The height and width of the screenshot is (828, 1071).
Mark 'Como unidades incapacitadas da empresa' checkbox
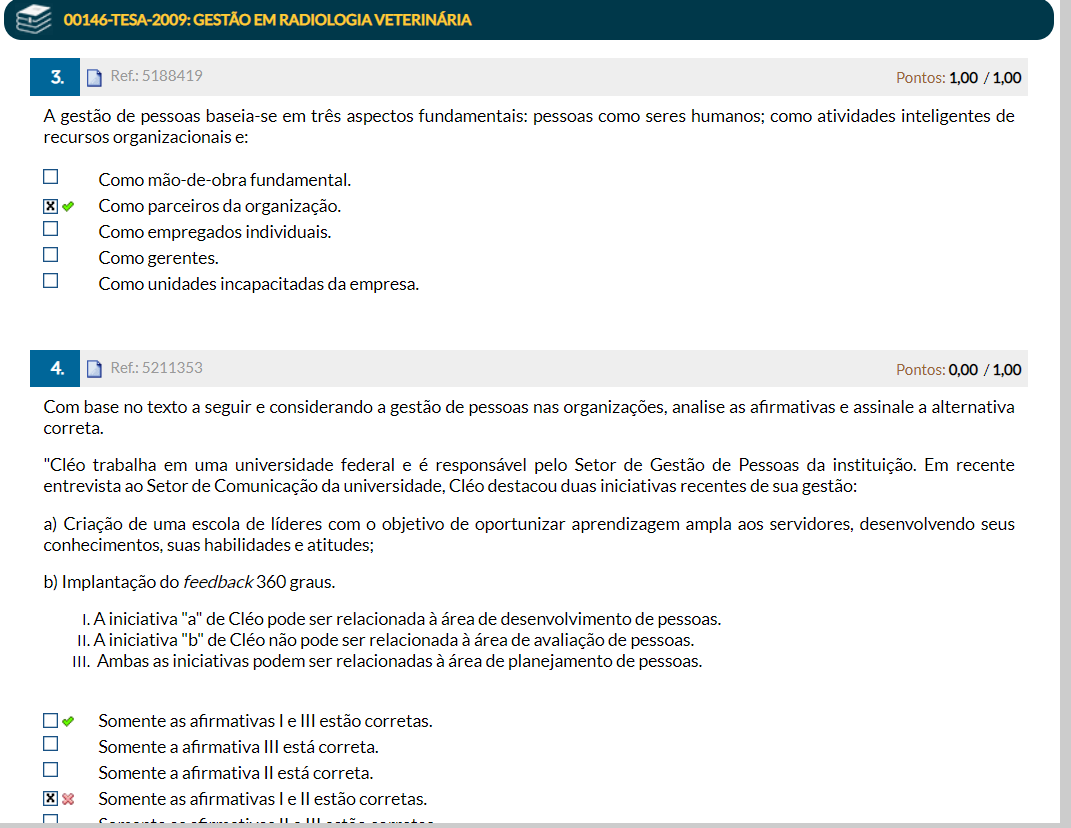[51, 281]
